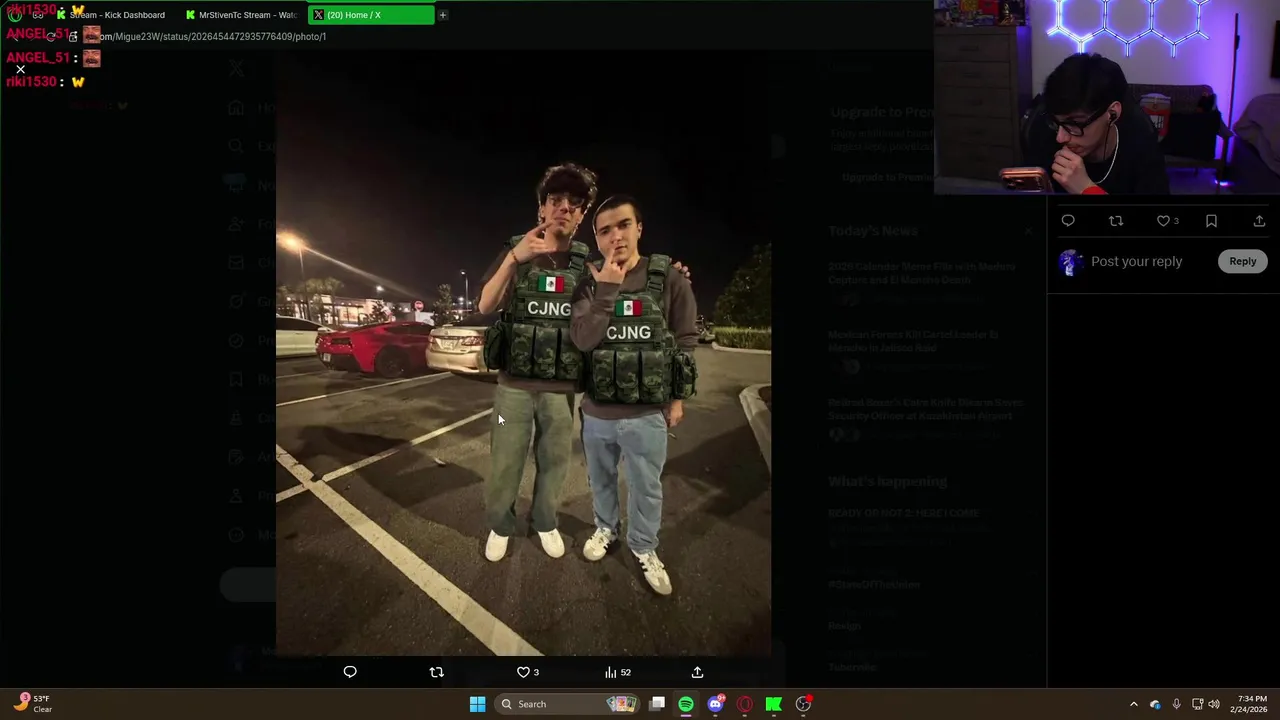Repost using the icon below the photo
The image size is (1280, 720).
[x=437, y=672]
